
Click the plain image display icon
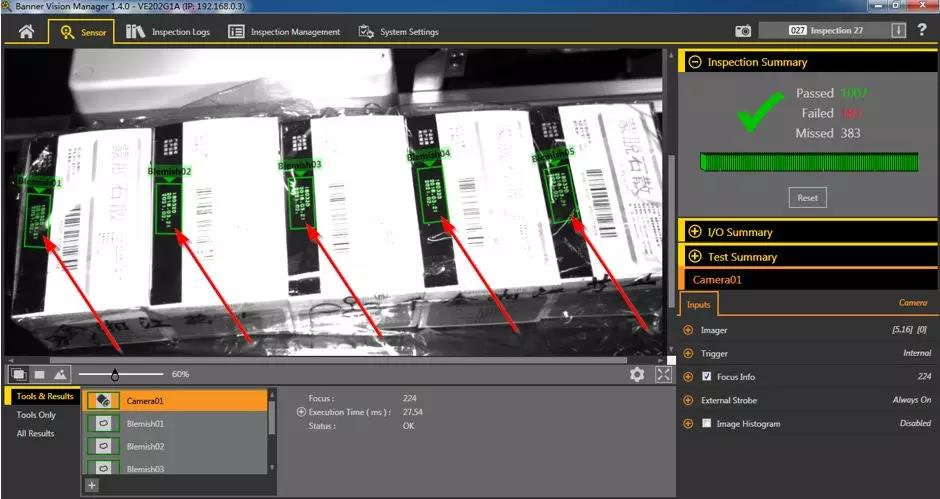(x=40, y=374)
